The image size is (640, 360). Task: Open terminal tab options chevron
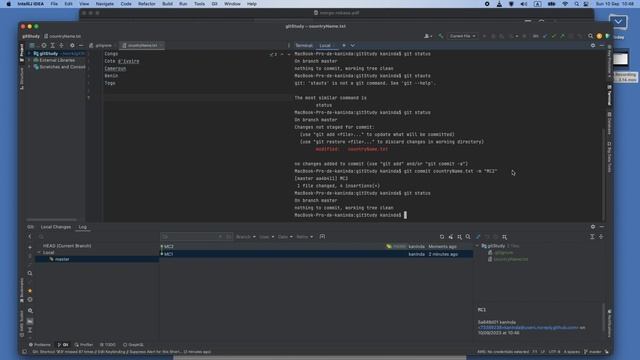click(x=353, y=45)
